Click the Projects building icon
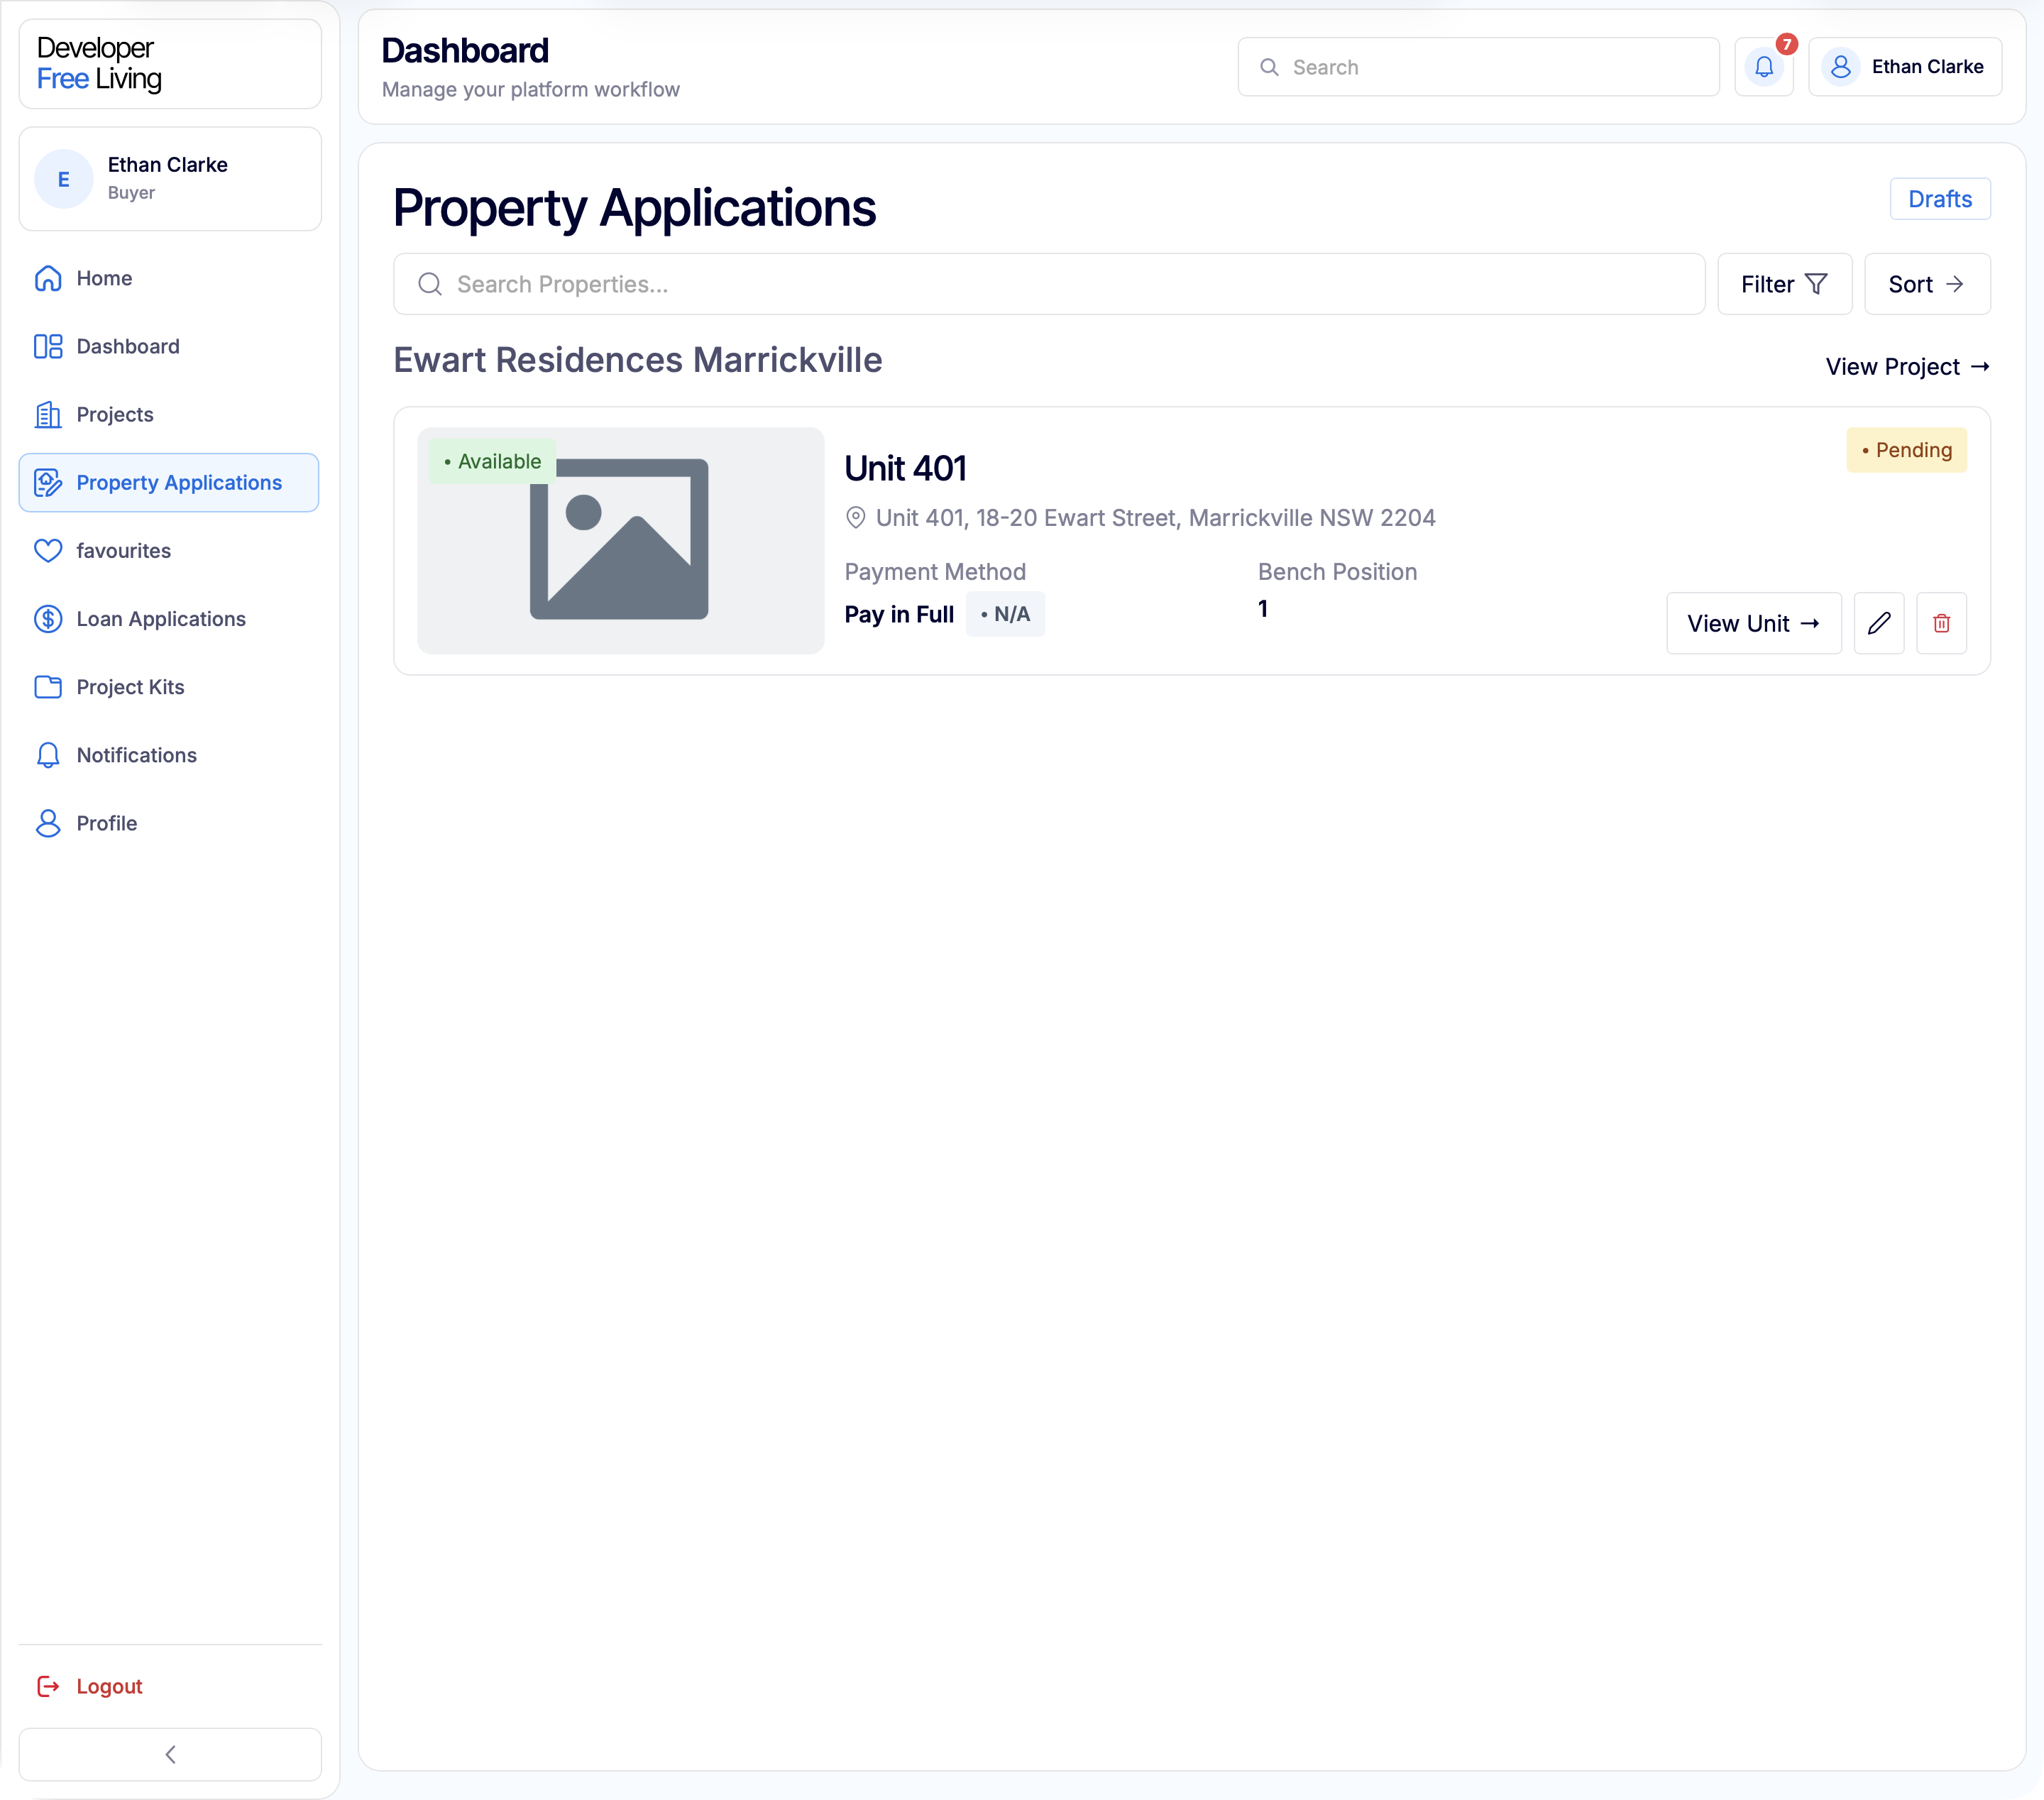Viewport: 2044px width, 1800px height. 48,414
